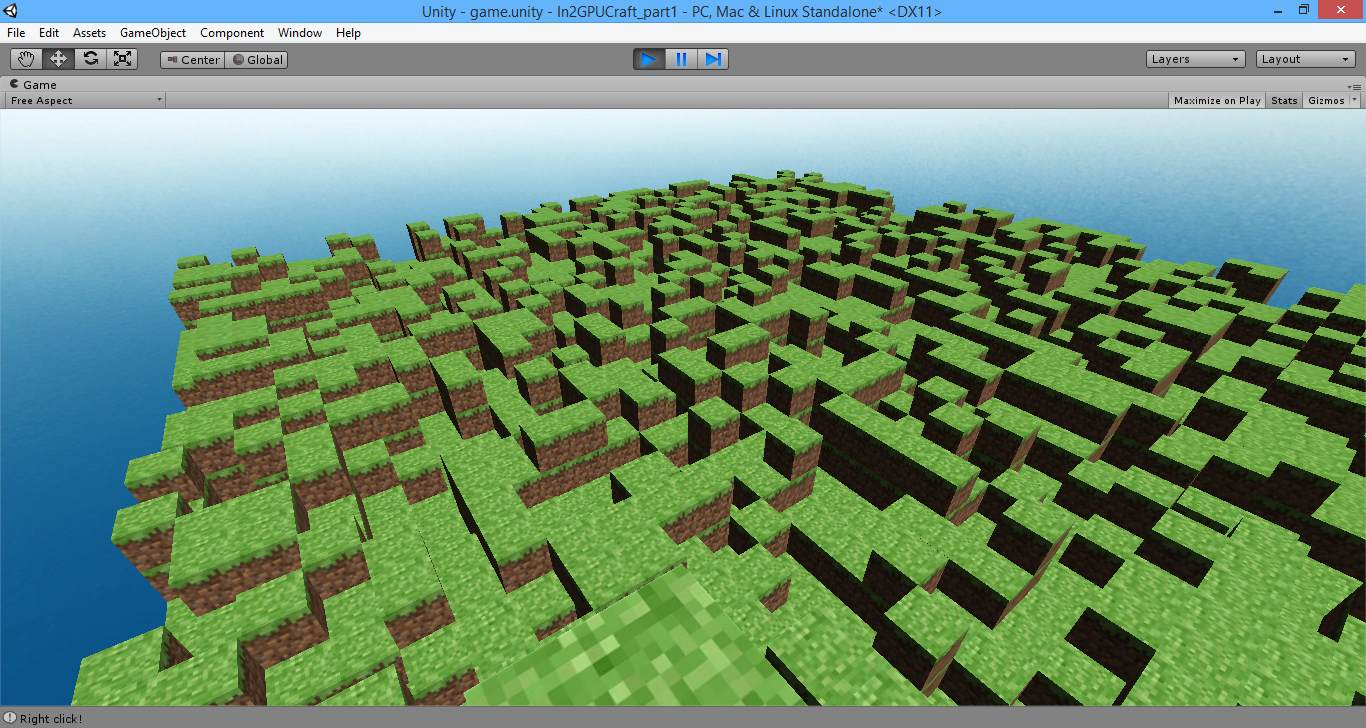Viewport: 1366px width, 728px height.
Task: Toggle Global coordinate space button
Action: (x=257, y=60)
